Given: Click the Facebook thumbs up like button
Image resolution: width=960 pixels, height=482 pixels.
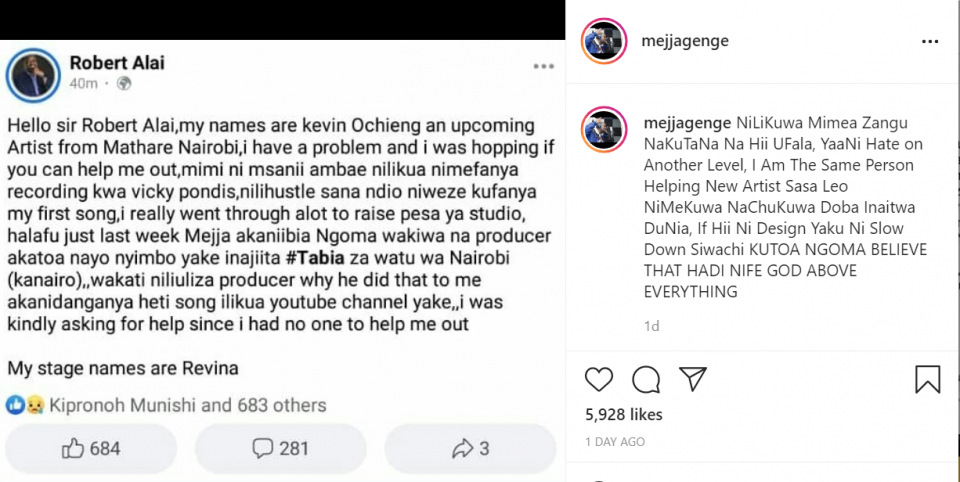Looking at the screenshot, I should tap(91, 449).
